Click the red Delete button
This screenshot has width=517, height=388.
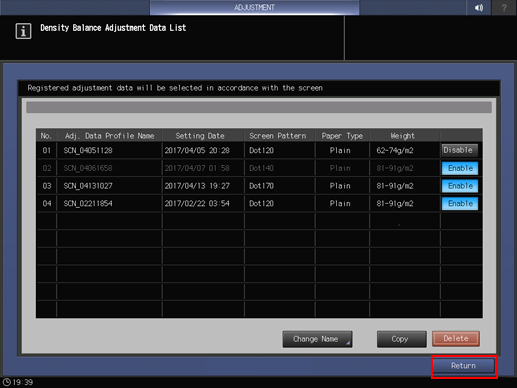[456, 339]
